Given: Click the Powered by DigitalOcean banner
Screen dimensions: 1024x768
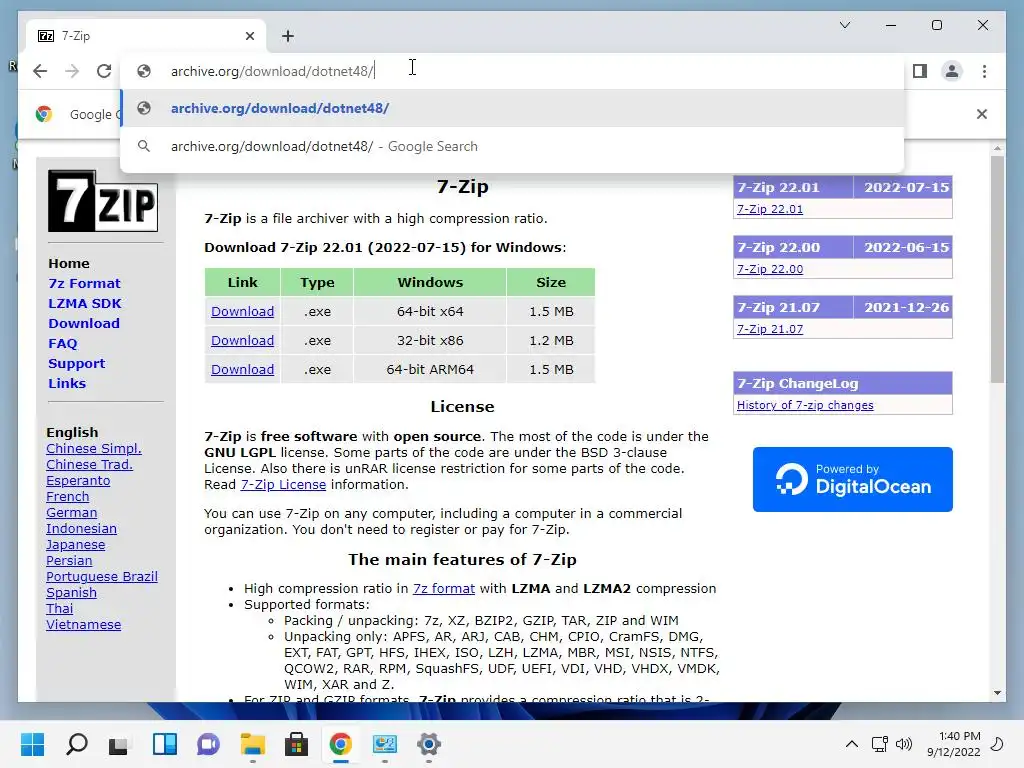Looking at the screenshot, I should 852,479.
